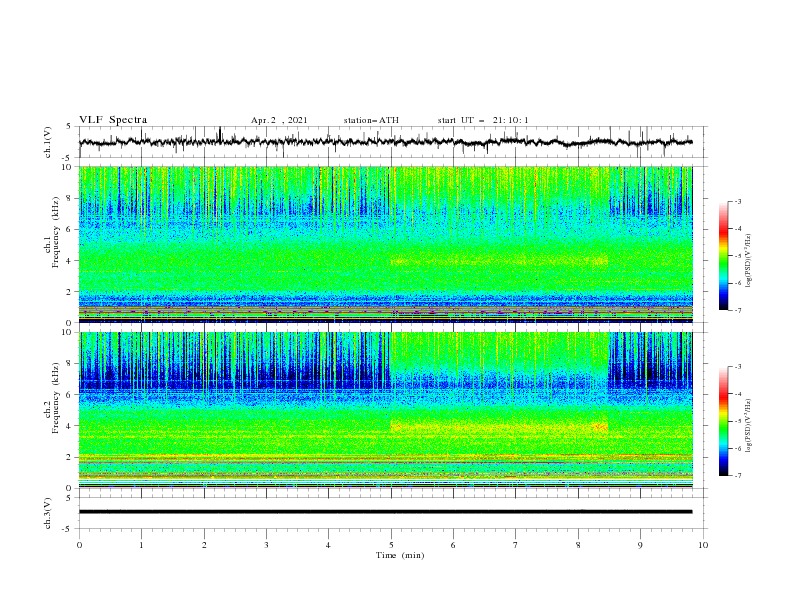Click the ch.2 spectrogram color scale bar
The image size is (792, 612).
coord(723,421)
